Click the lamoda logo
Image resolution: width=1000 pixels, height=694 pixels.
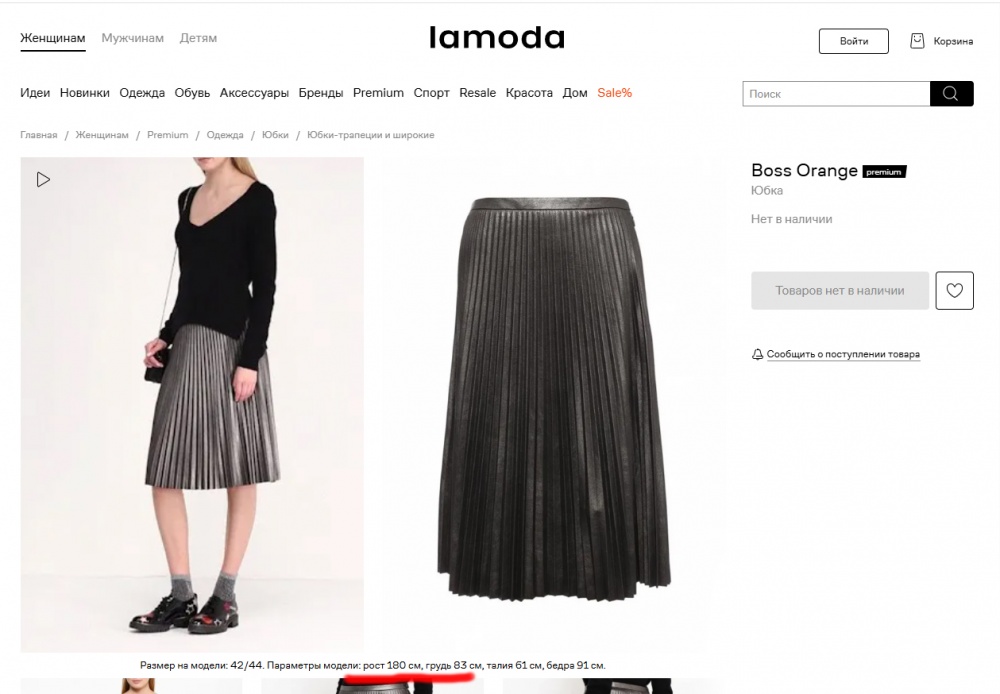(497, 38)
